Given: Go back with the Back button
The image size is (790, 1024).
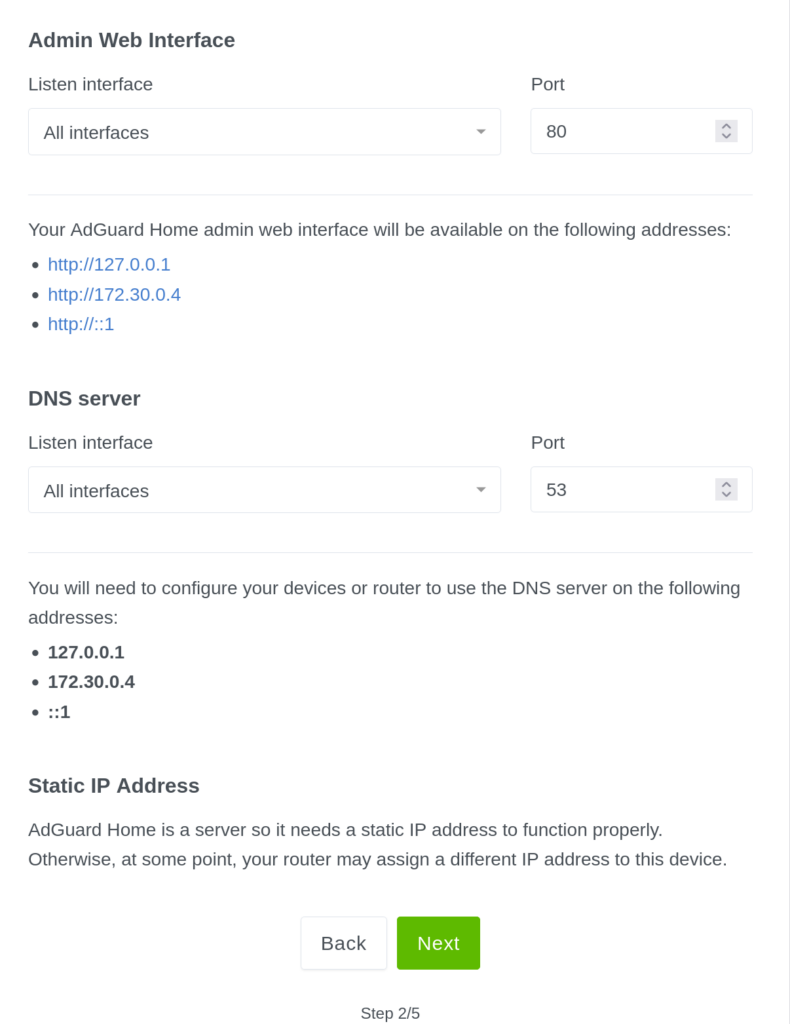Looking at the screenshot, I should pos(343,943).
